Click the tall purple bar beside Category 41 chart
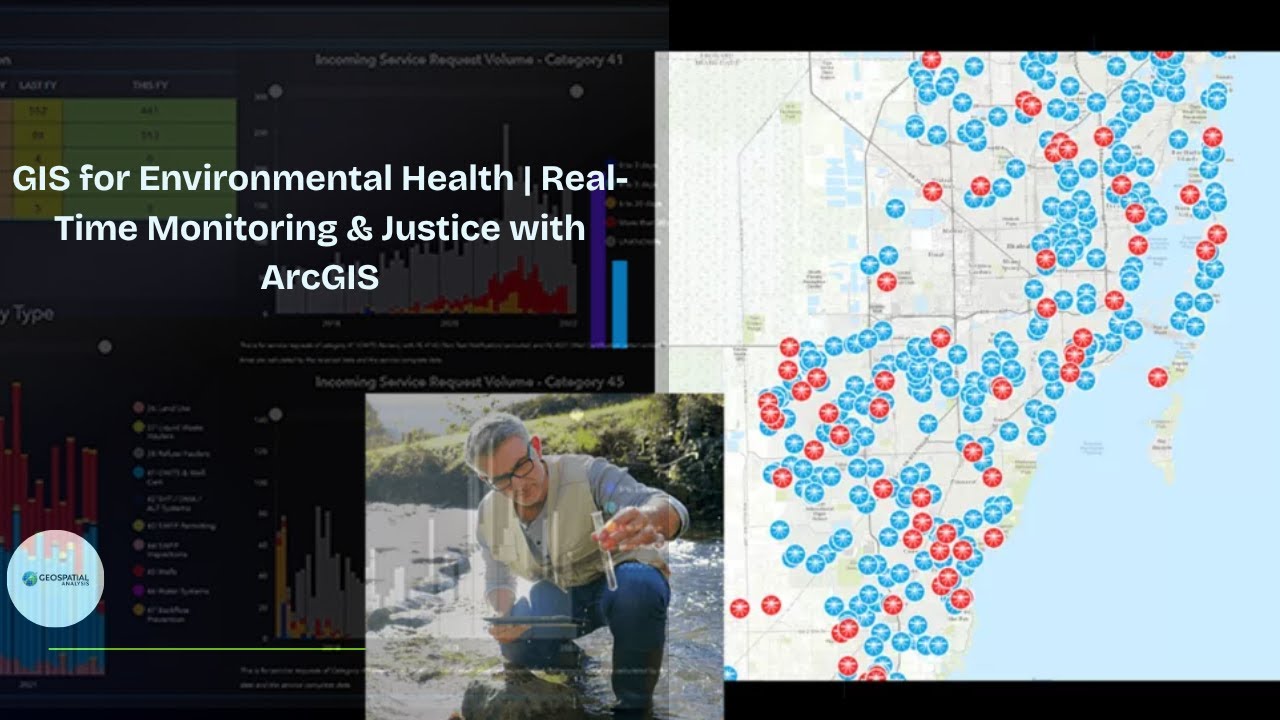Image resolution: width=1280 pixels, height=720 pixels. coord(598,255)
